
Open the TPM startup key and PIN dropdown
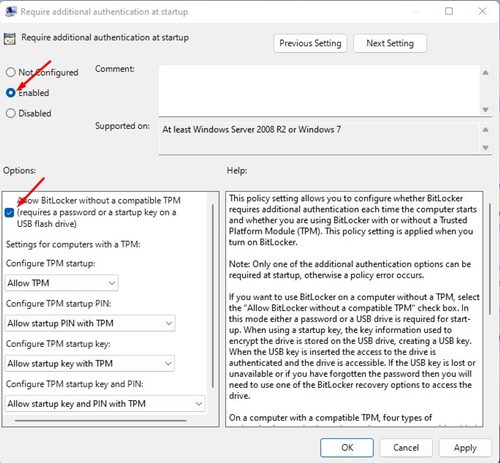click(x=105, y=404)
